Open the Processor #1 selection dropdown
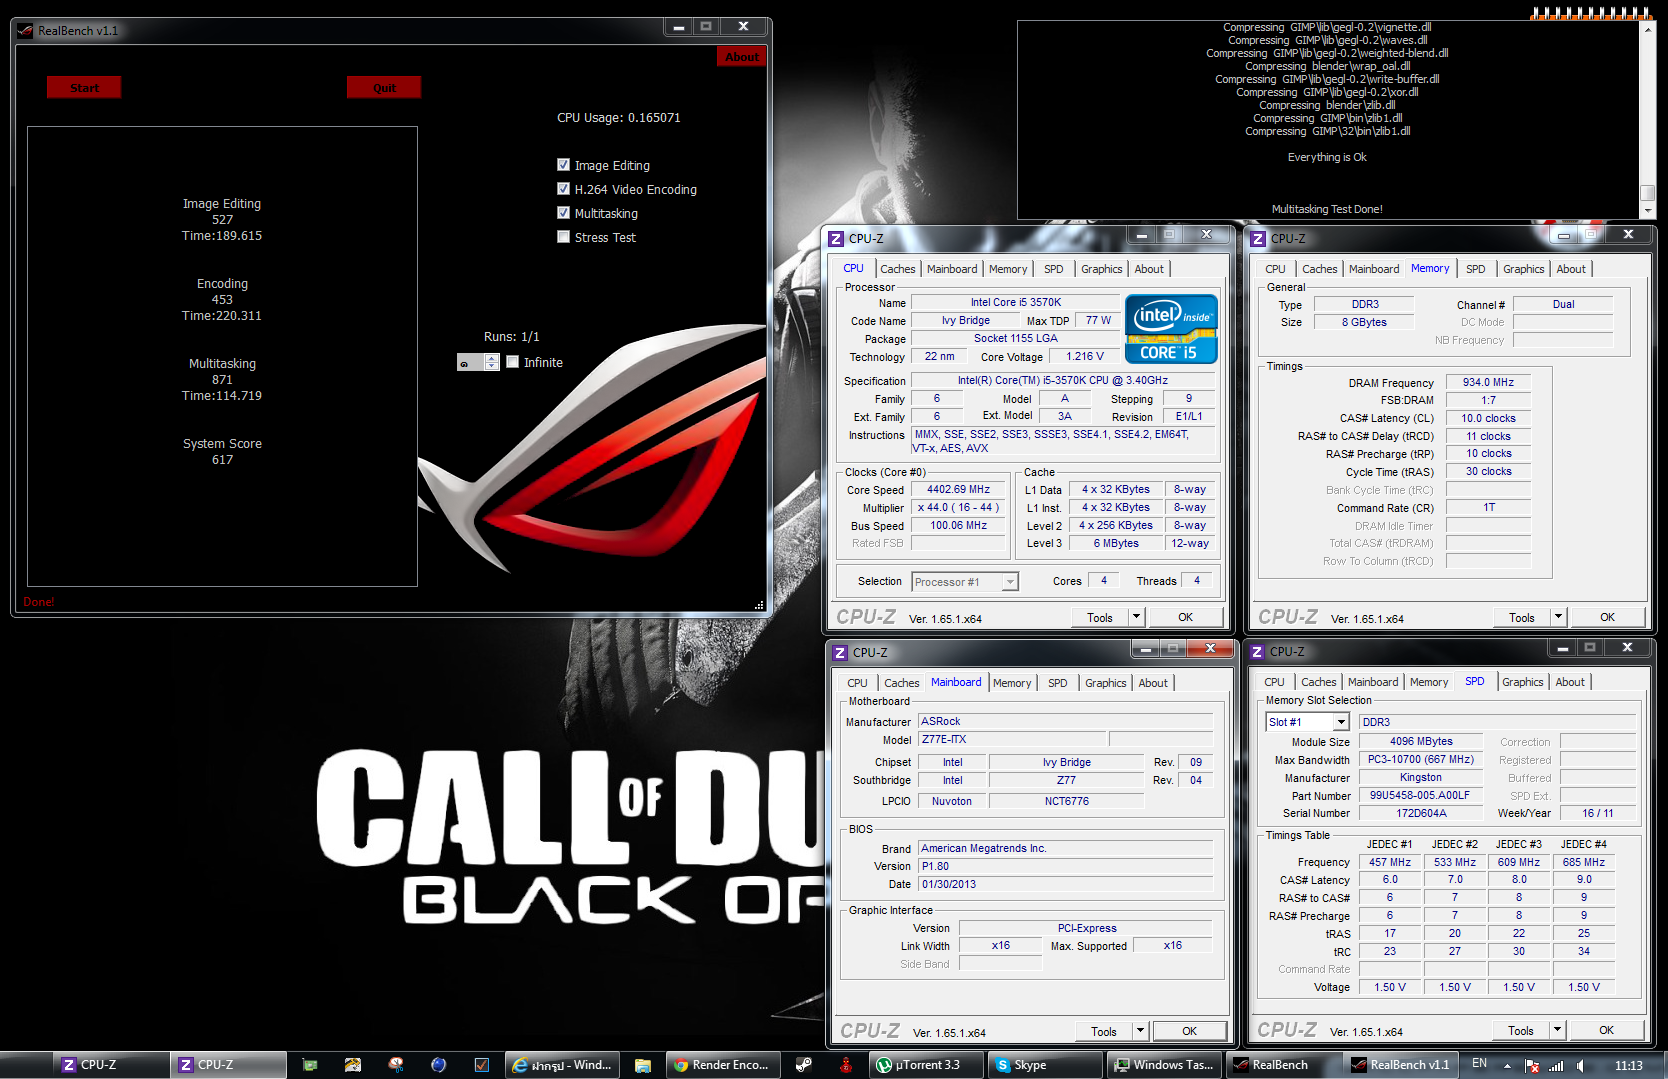The width and height of the screenshot is (1668, 1079). click(x=1010, y=582)
